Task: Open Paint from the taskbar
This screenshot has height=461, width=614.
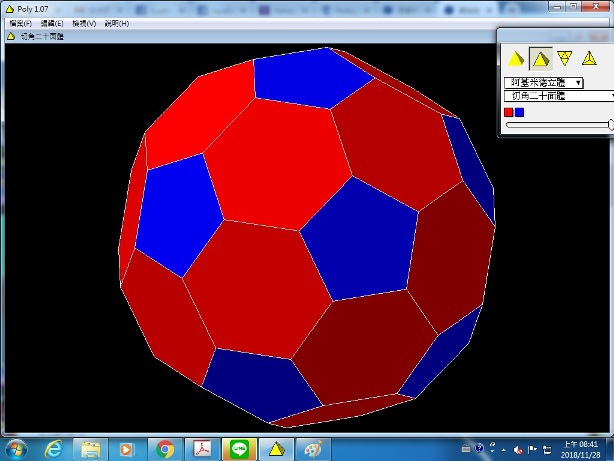Action: click(313, 449)
